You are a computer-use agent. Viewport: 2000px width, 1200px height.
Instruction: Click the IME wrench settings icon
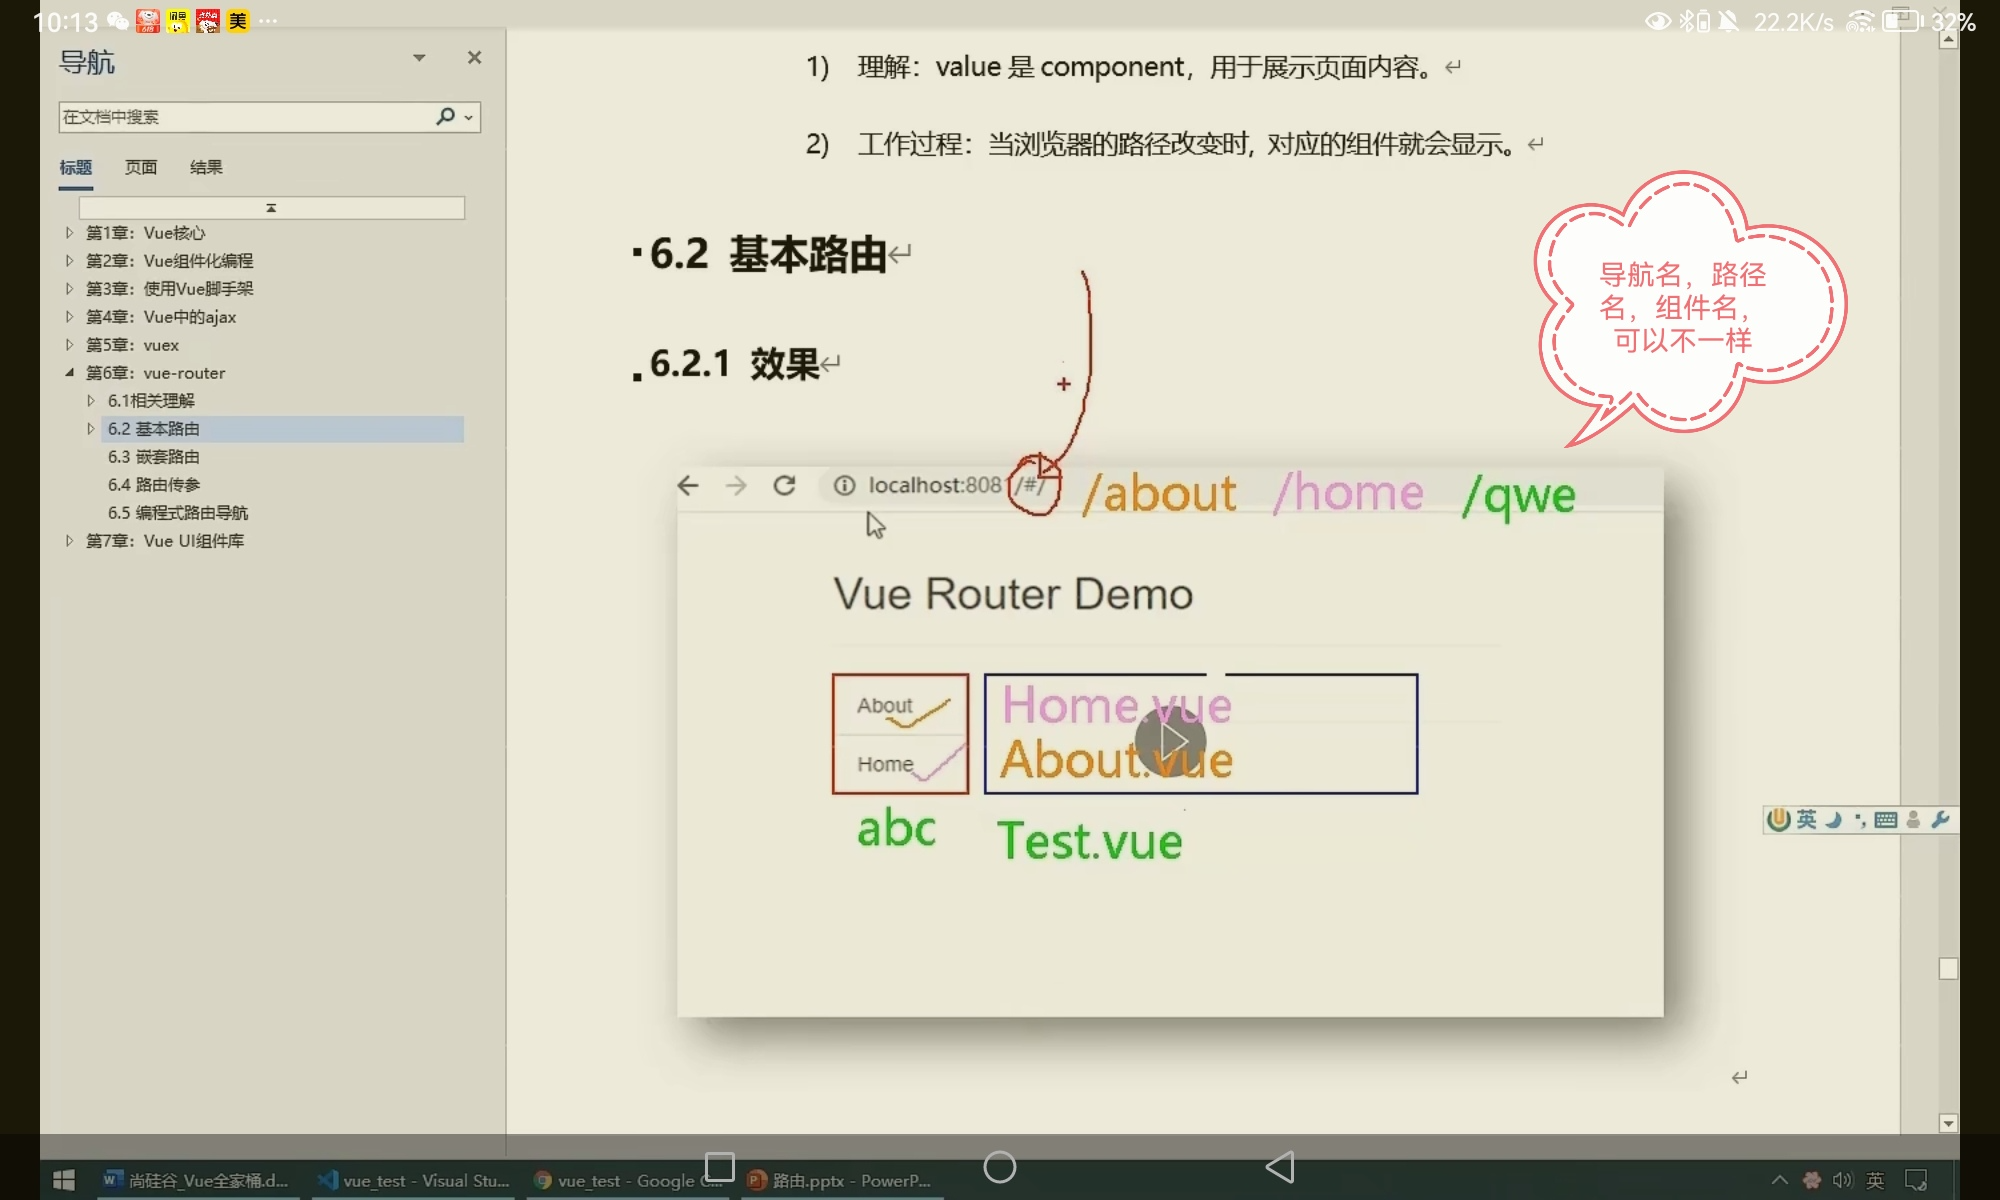[1940, 820]
